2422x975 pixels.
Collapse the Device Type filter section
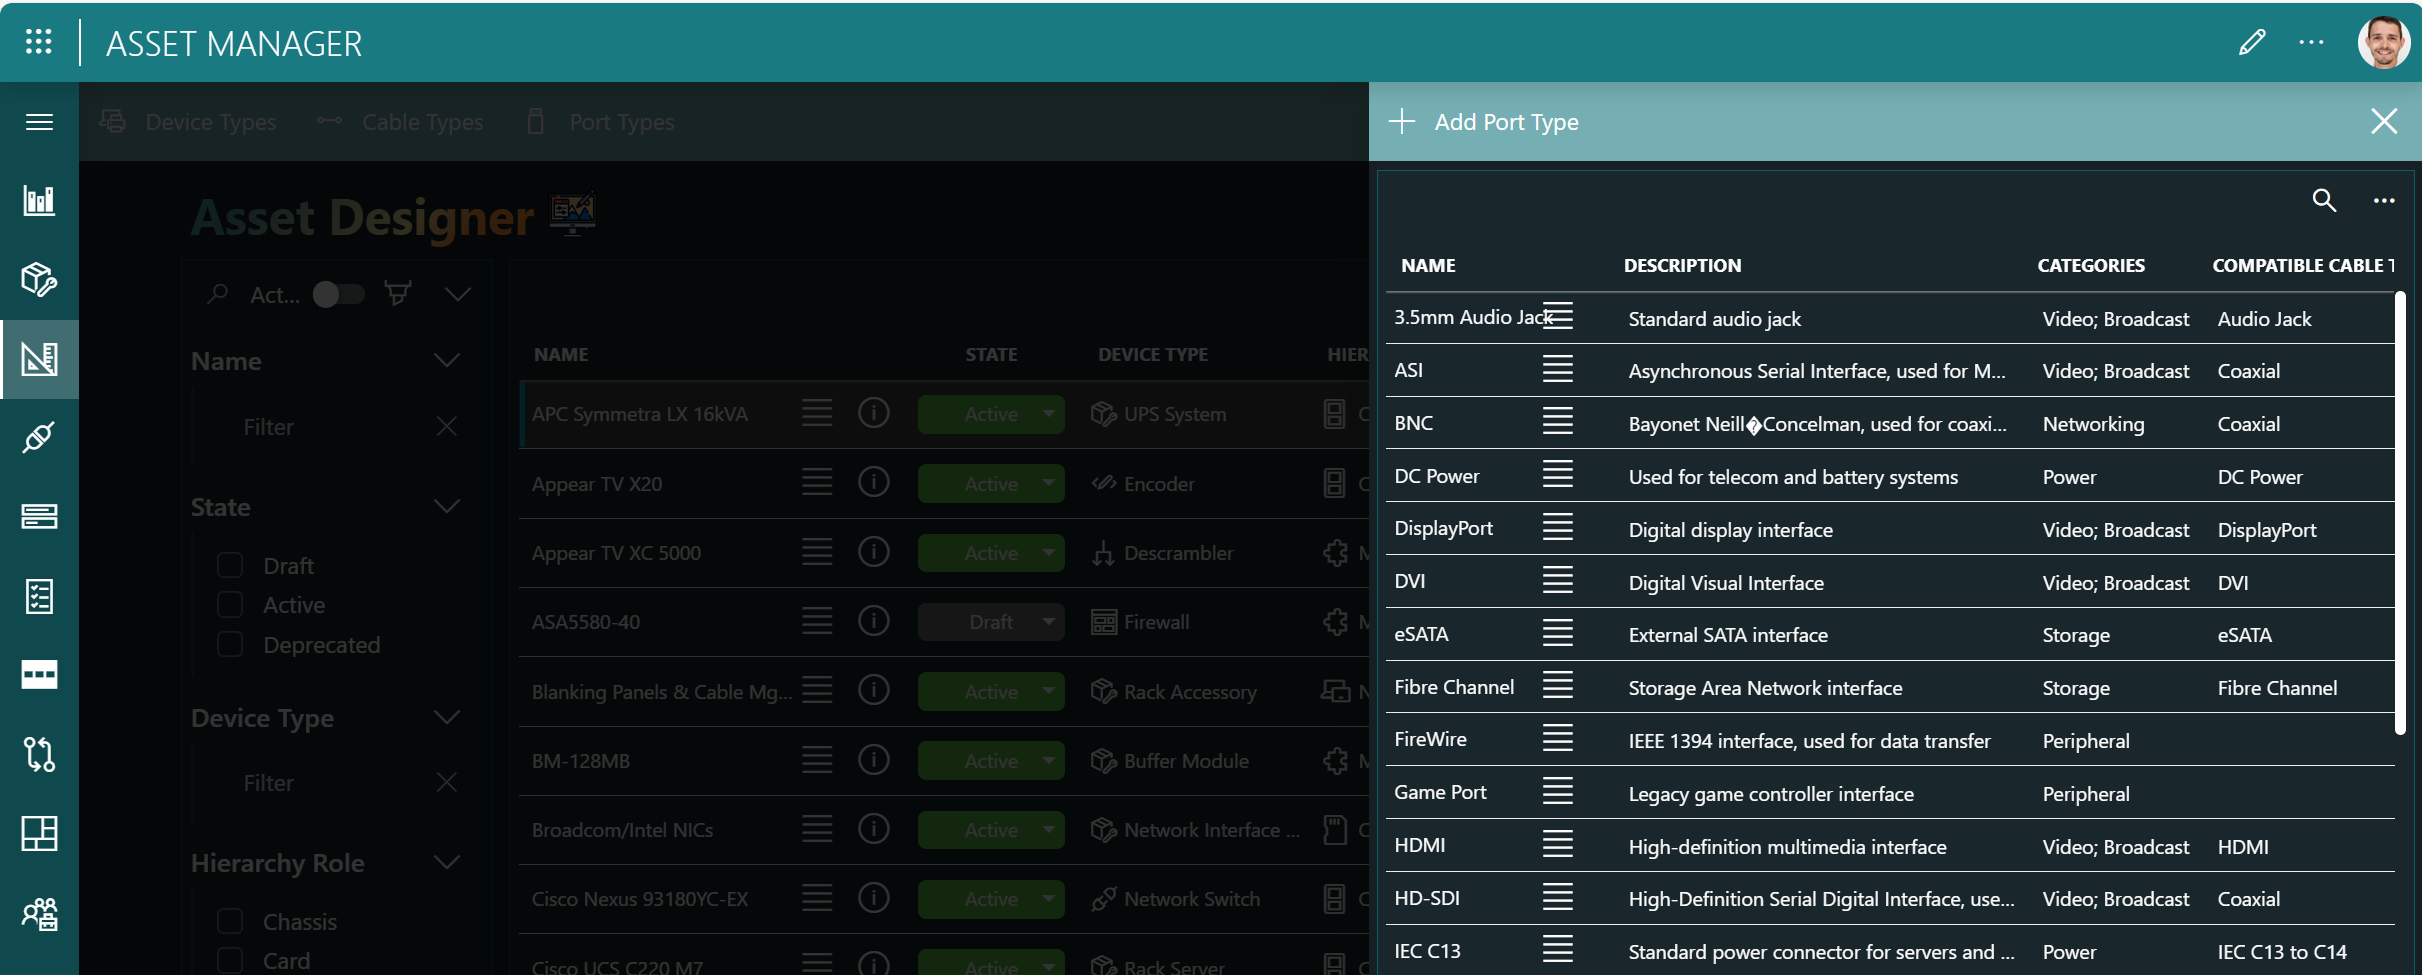point(447,718)
